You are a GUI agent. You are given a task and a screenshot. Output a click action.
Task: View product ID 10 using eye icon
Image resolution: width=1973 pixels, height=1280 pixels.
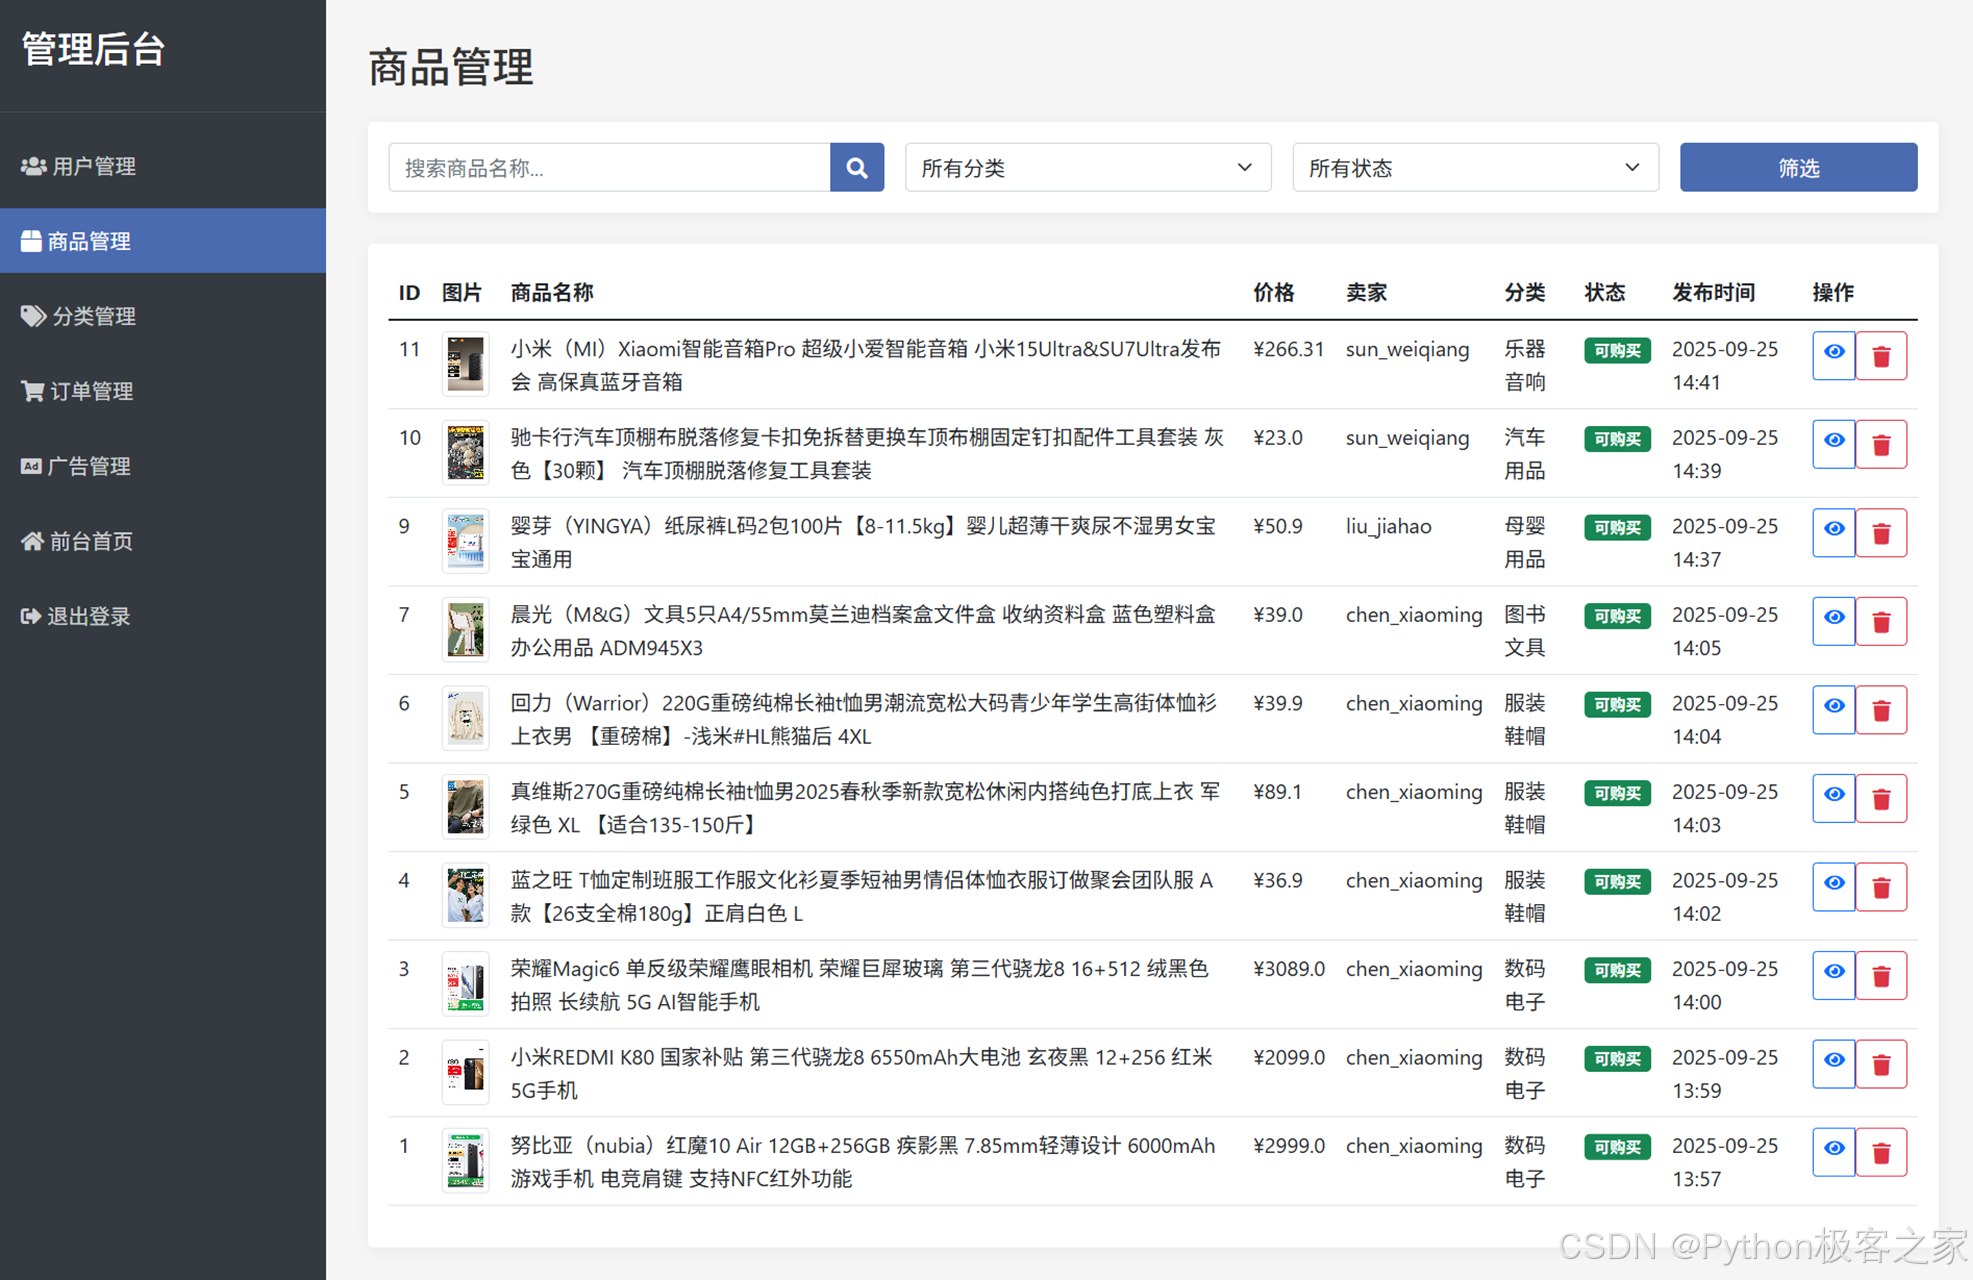tap(1833, 444)
